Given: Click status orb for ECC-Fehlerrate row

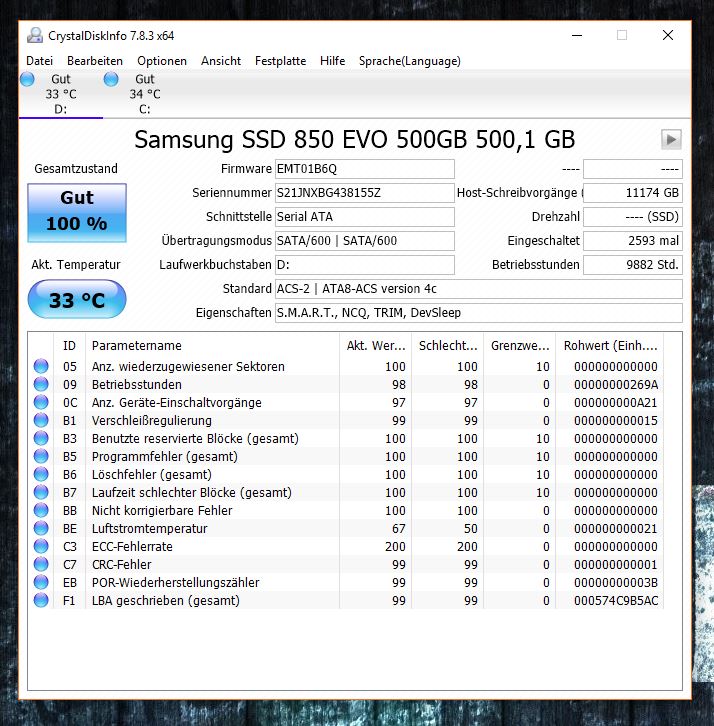Looking at the screenshot, I should (x=41, y=546).
